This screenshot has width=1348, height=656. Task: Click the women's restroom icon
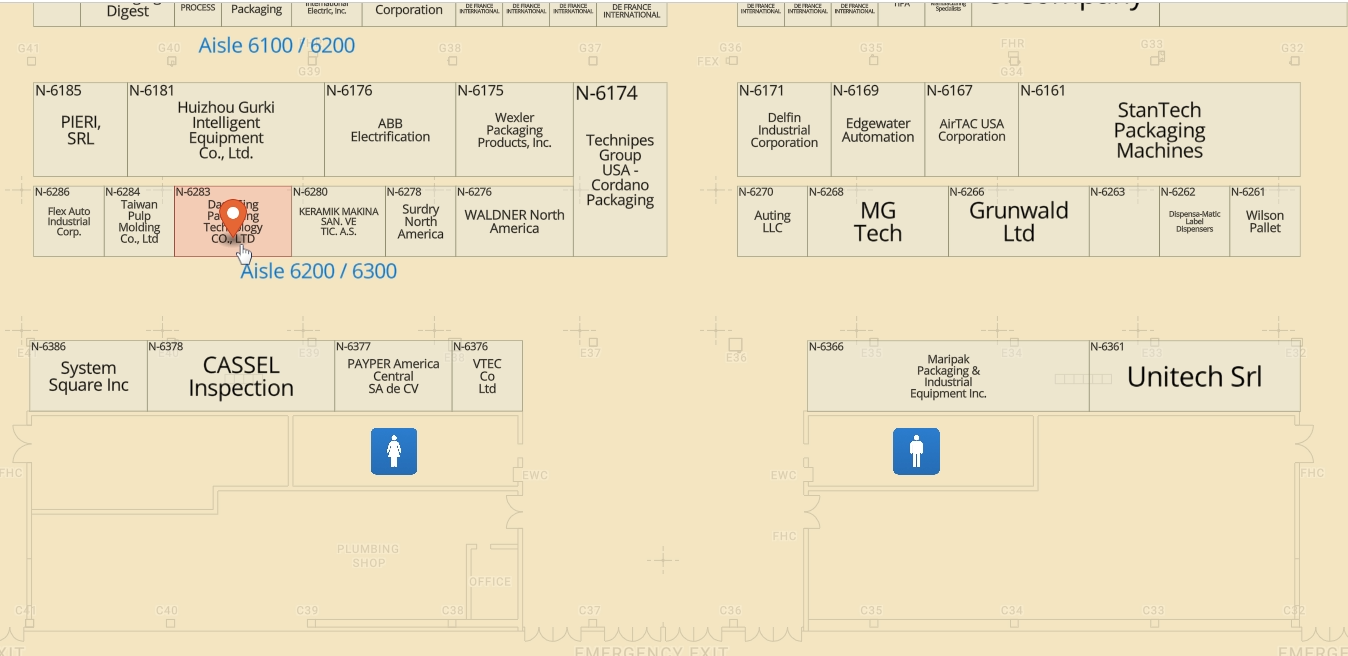[394, 451]
